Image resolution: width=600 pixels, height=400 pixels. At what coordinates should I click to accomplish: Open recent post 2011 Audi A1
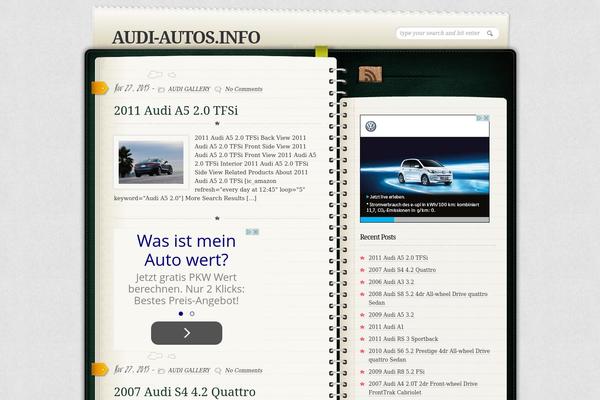(386, 327)
